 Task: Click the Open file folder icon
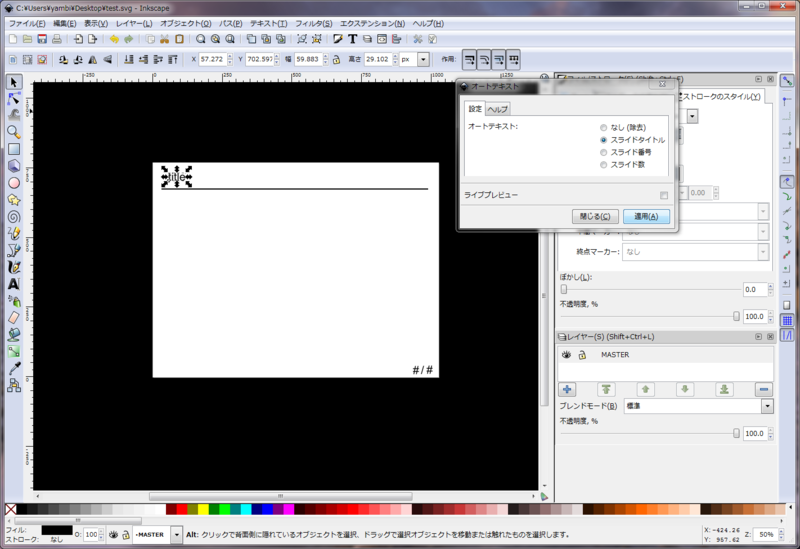tap(28, 39)
